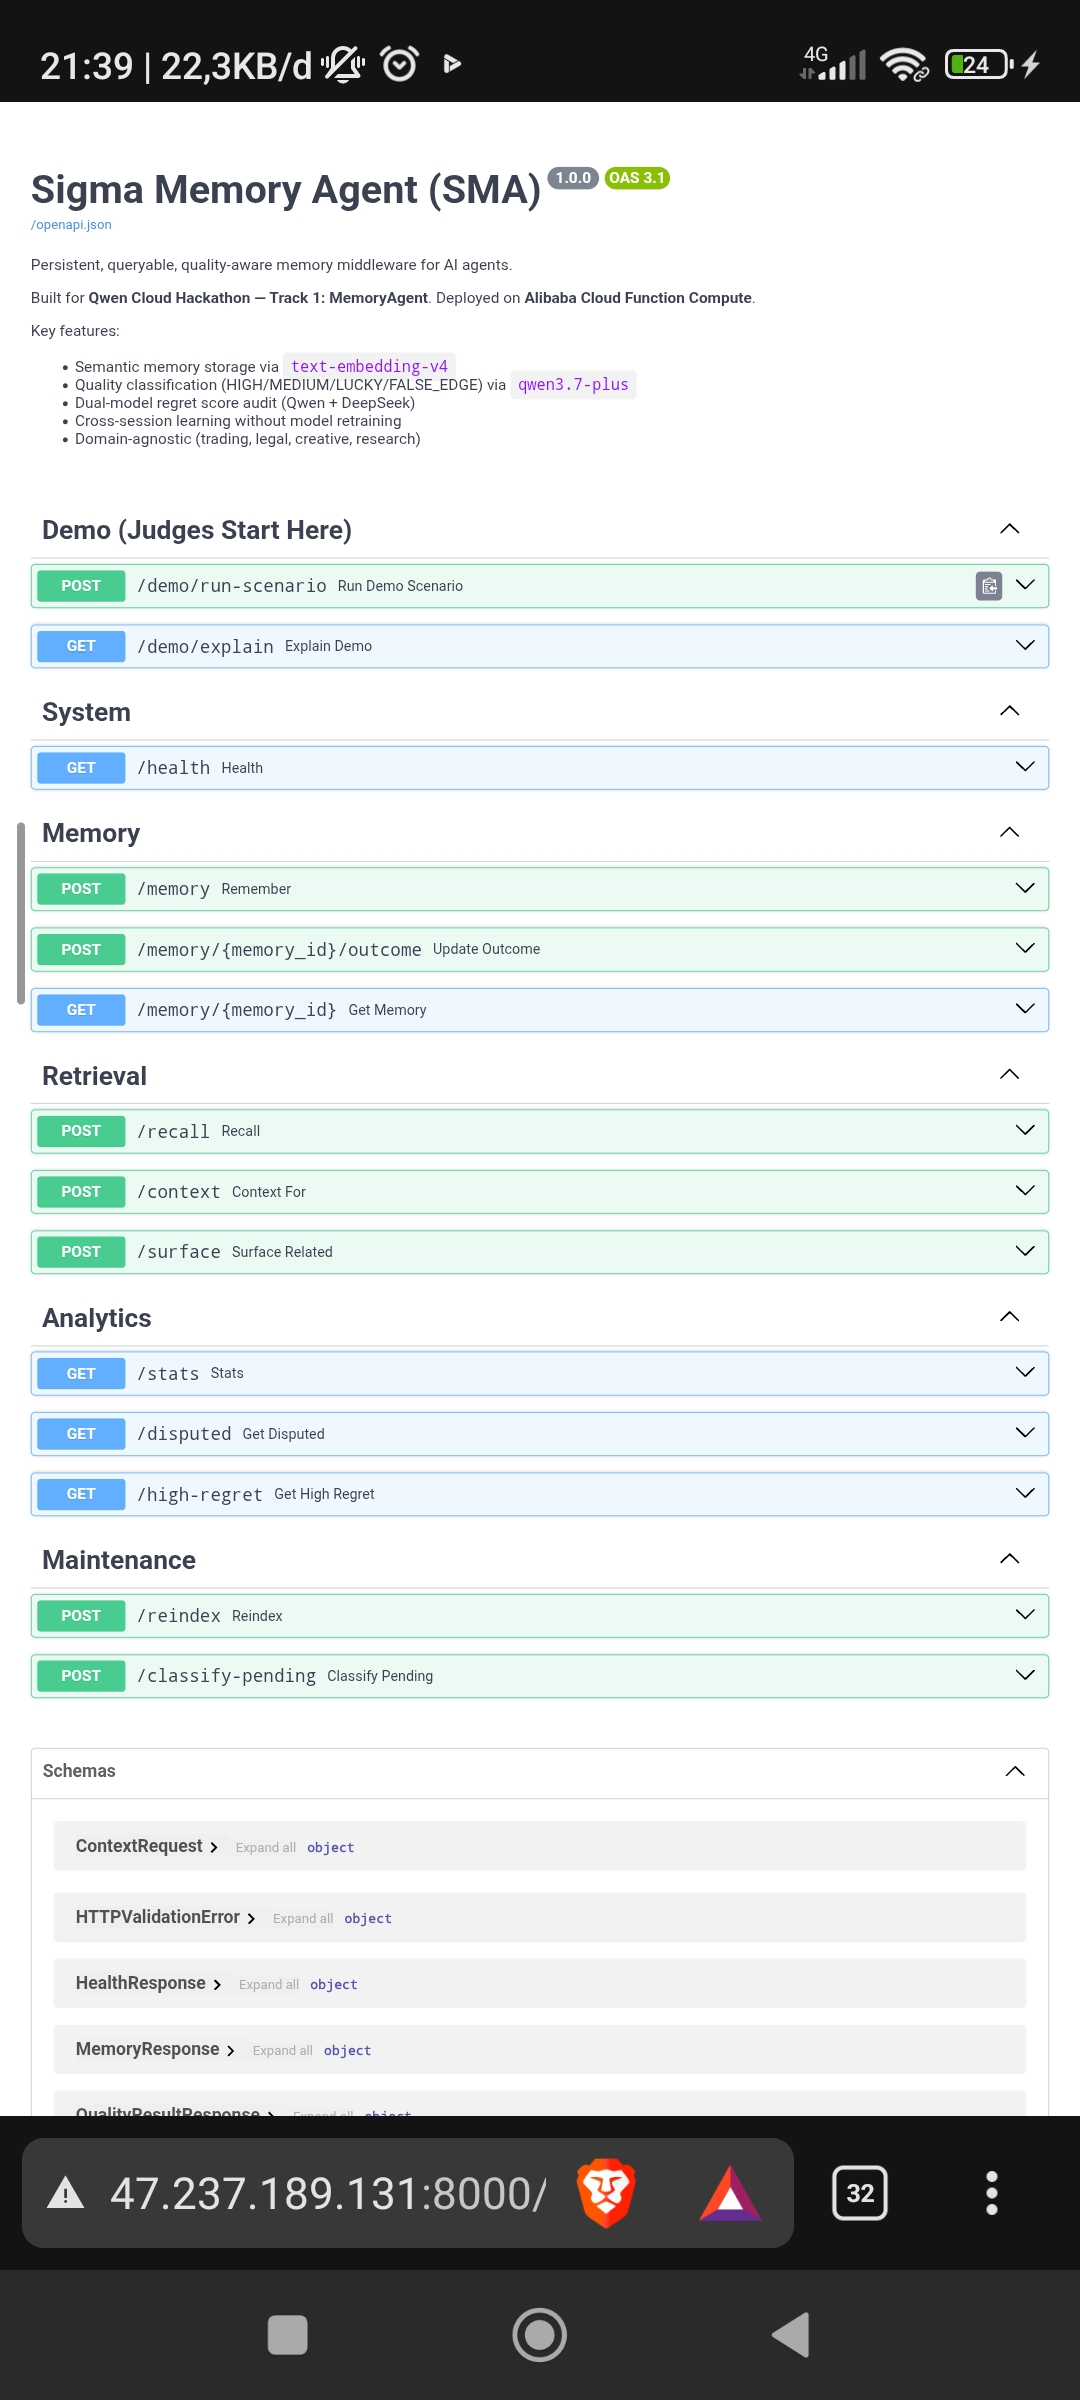Click GET badge of /demo/explain
The width and height of the screenshot is (1080, 2400).
point(81,646)
